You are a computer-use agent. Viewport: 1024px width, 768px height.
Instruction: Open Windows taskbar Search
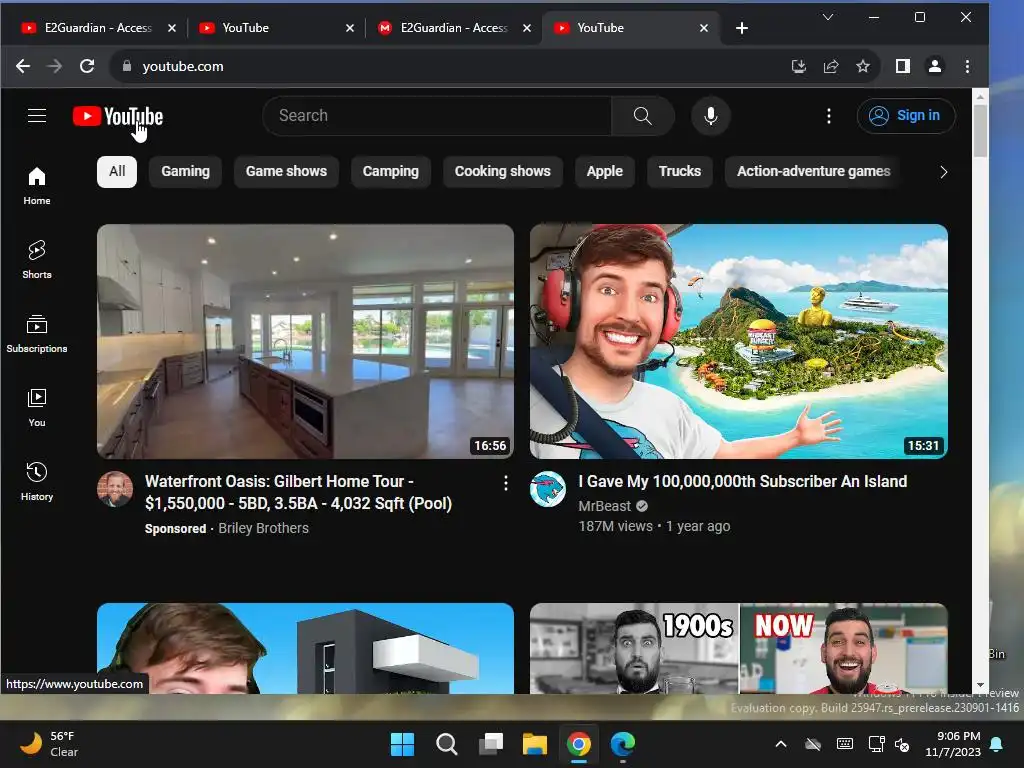coord(447,744)
